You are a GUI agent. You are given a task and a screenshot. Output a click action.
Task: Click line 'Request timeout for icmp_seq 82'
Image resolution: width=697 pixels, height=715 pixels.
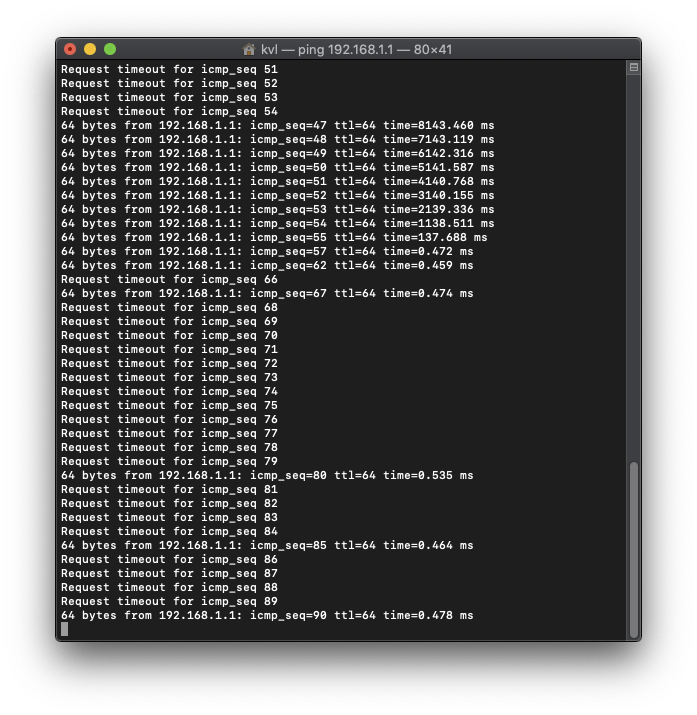[169, 503]
